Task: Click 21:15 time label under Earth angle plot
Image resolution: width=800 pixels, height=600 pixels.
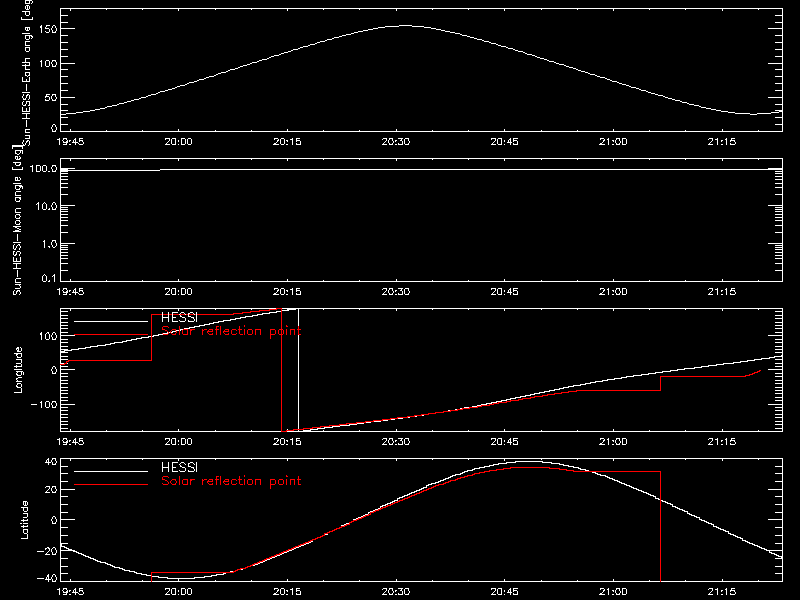Action: coord(721,141)
